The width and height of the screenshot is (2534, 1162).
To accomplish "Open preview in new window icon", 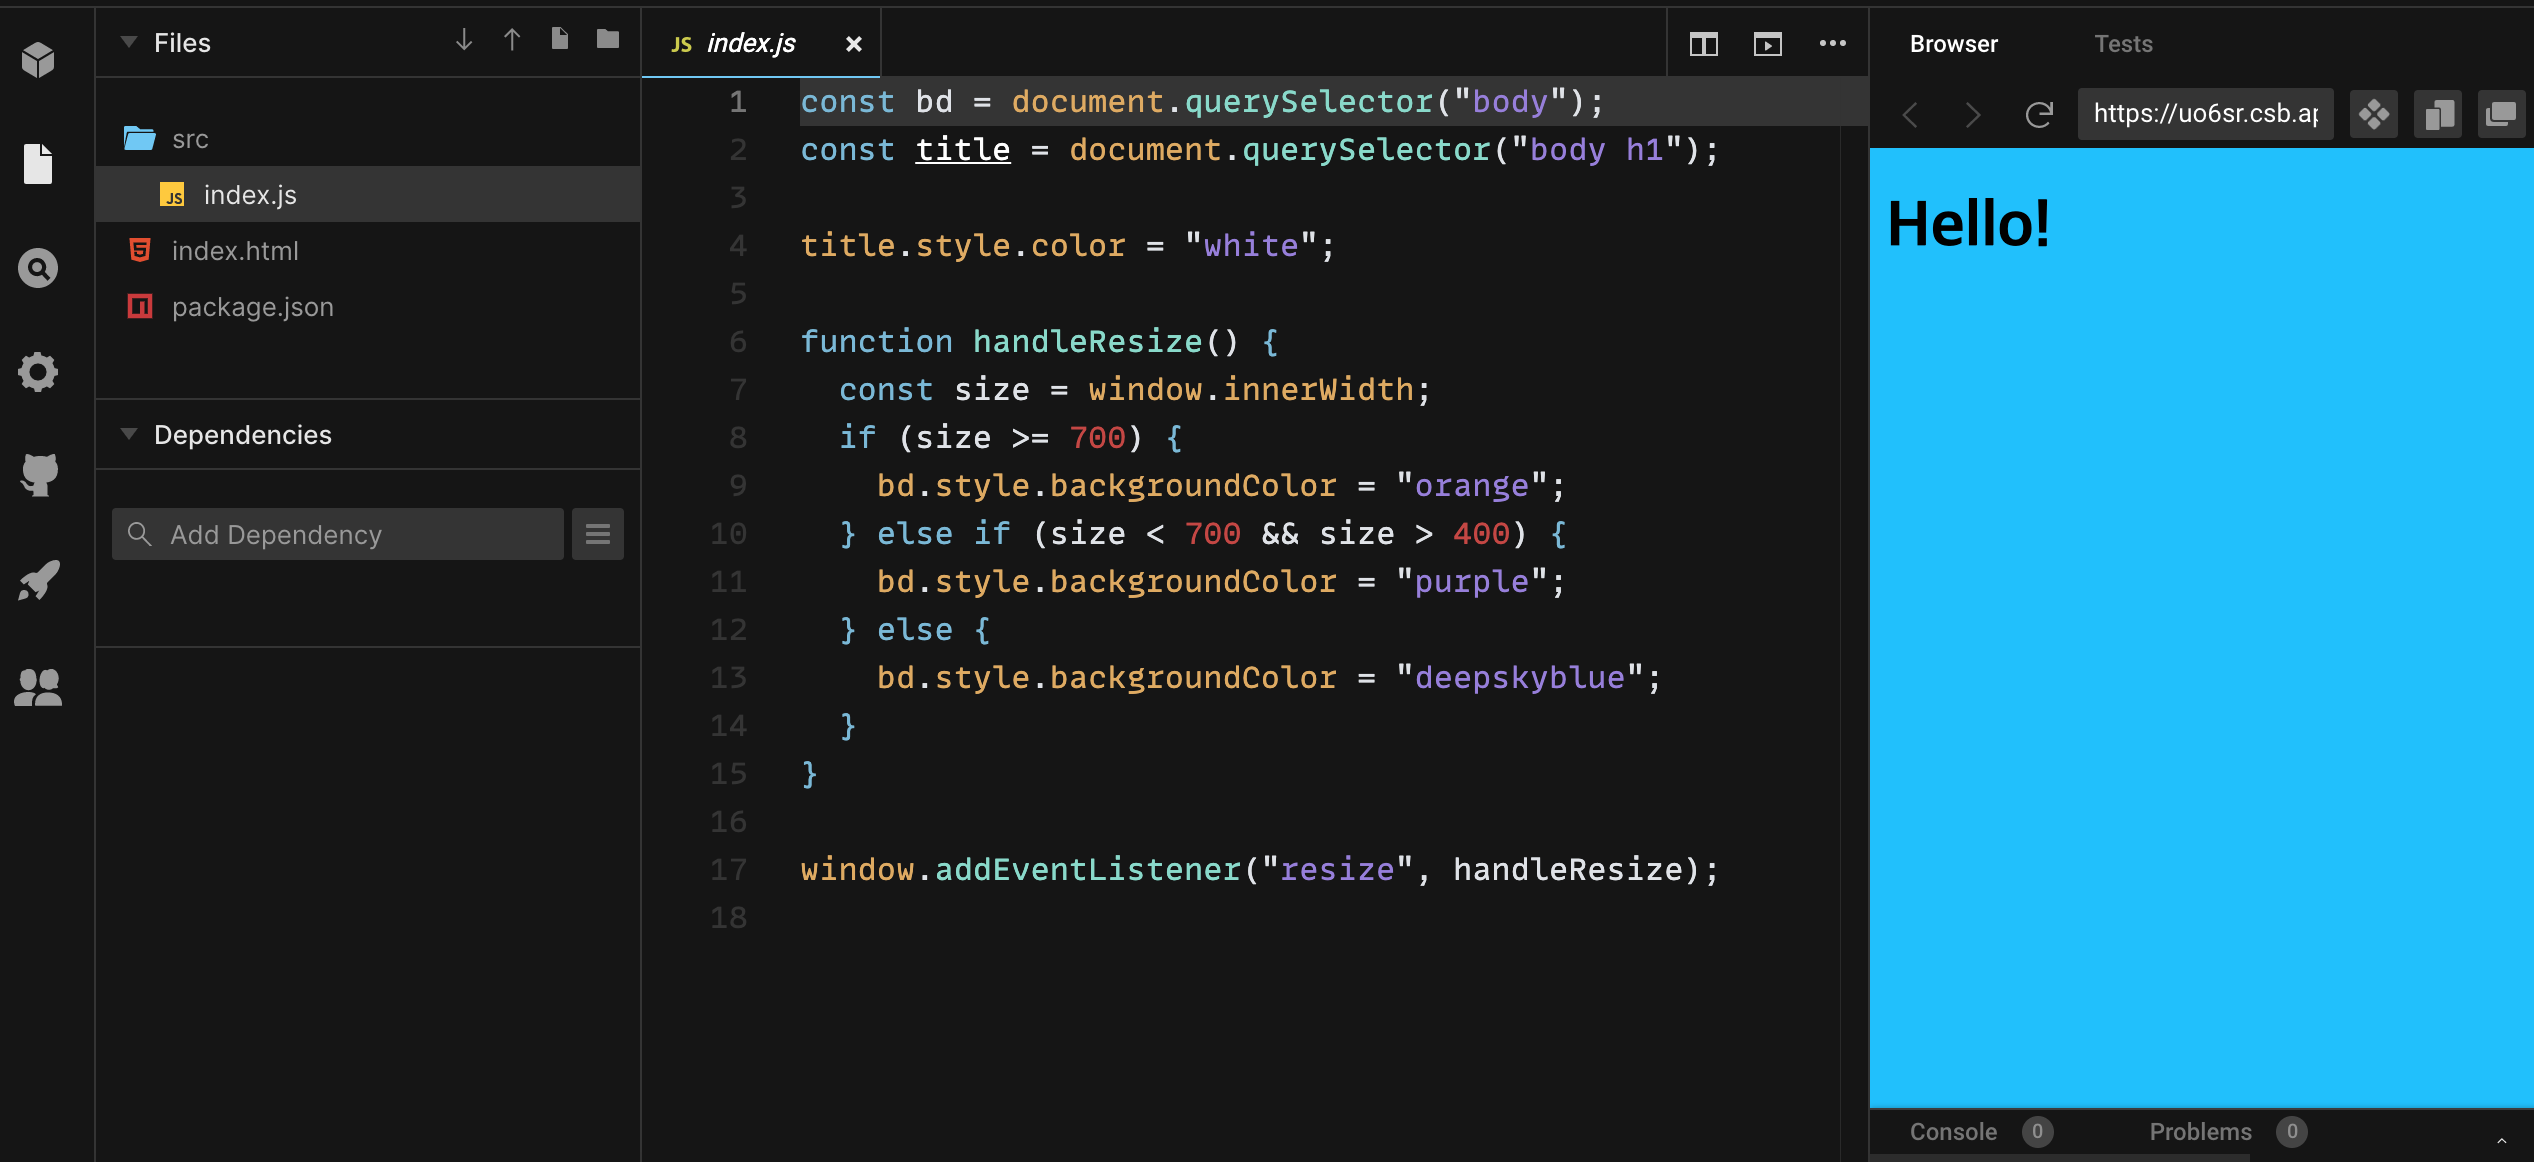I will click(x=2501, y=114).
